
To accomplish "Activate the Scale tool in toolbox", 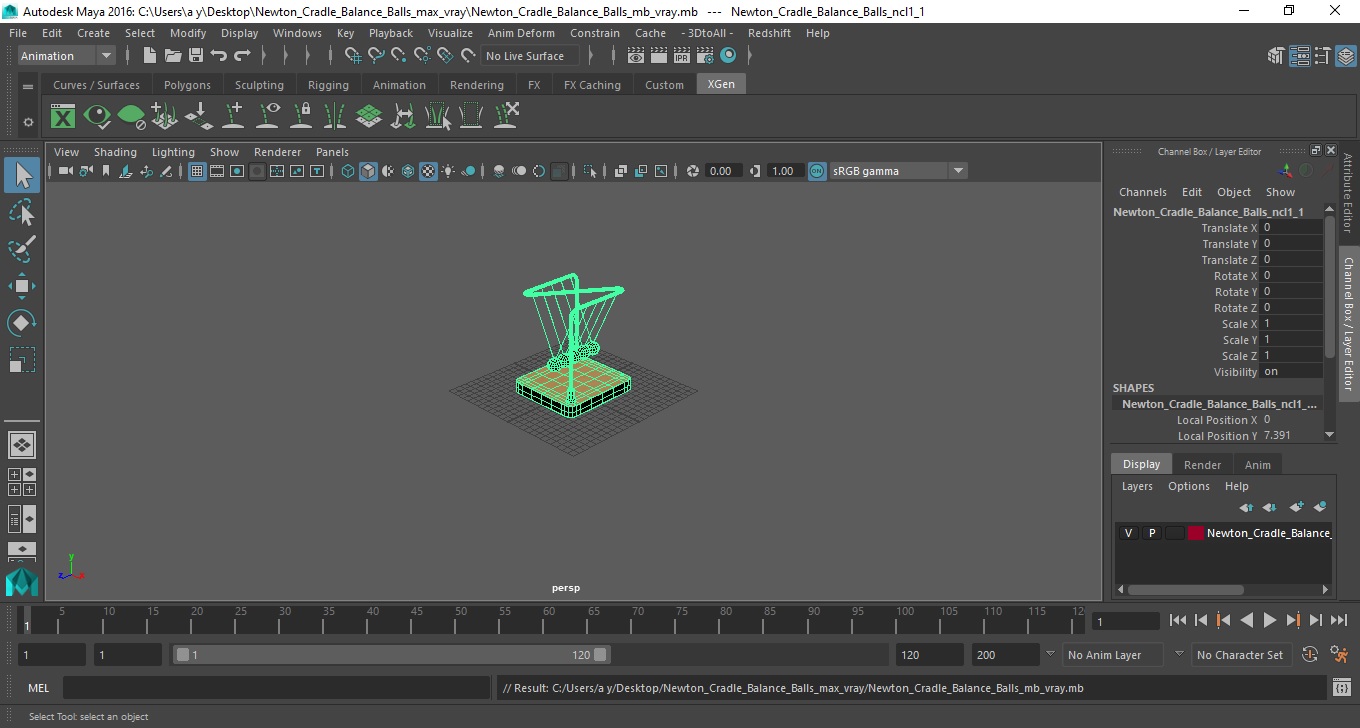I will [x=22, y=360].
